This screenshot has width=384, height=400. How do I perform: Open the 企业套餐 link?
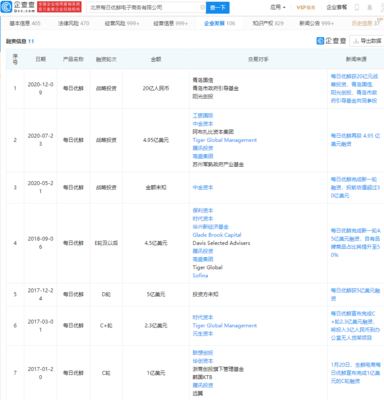(x=336, y=7)
